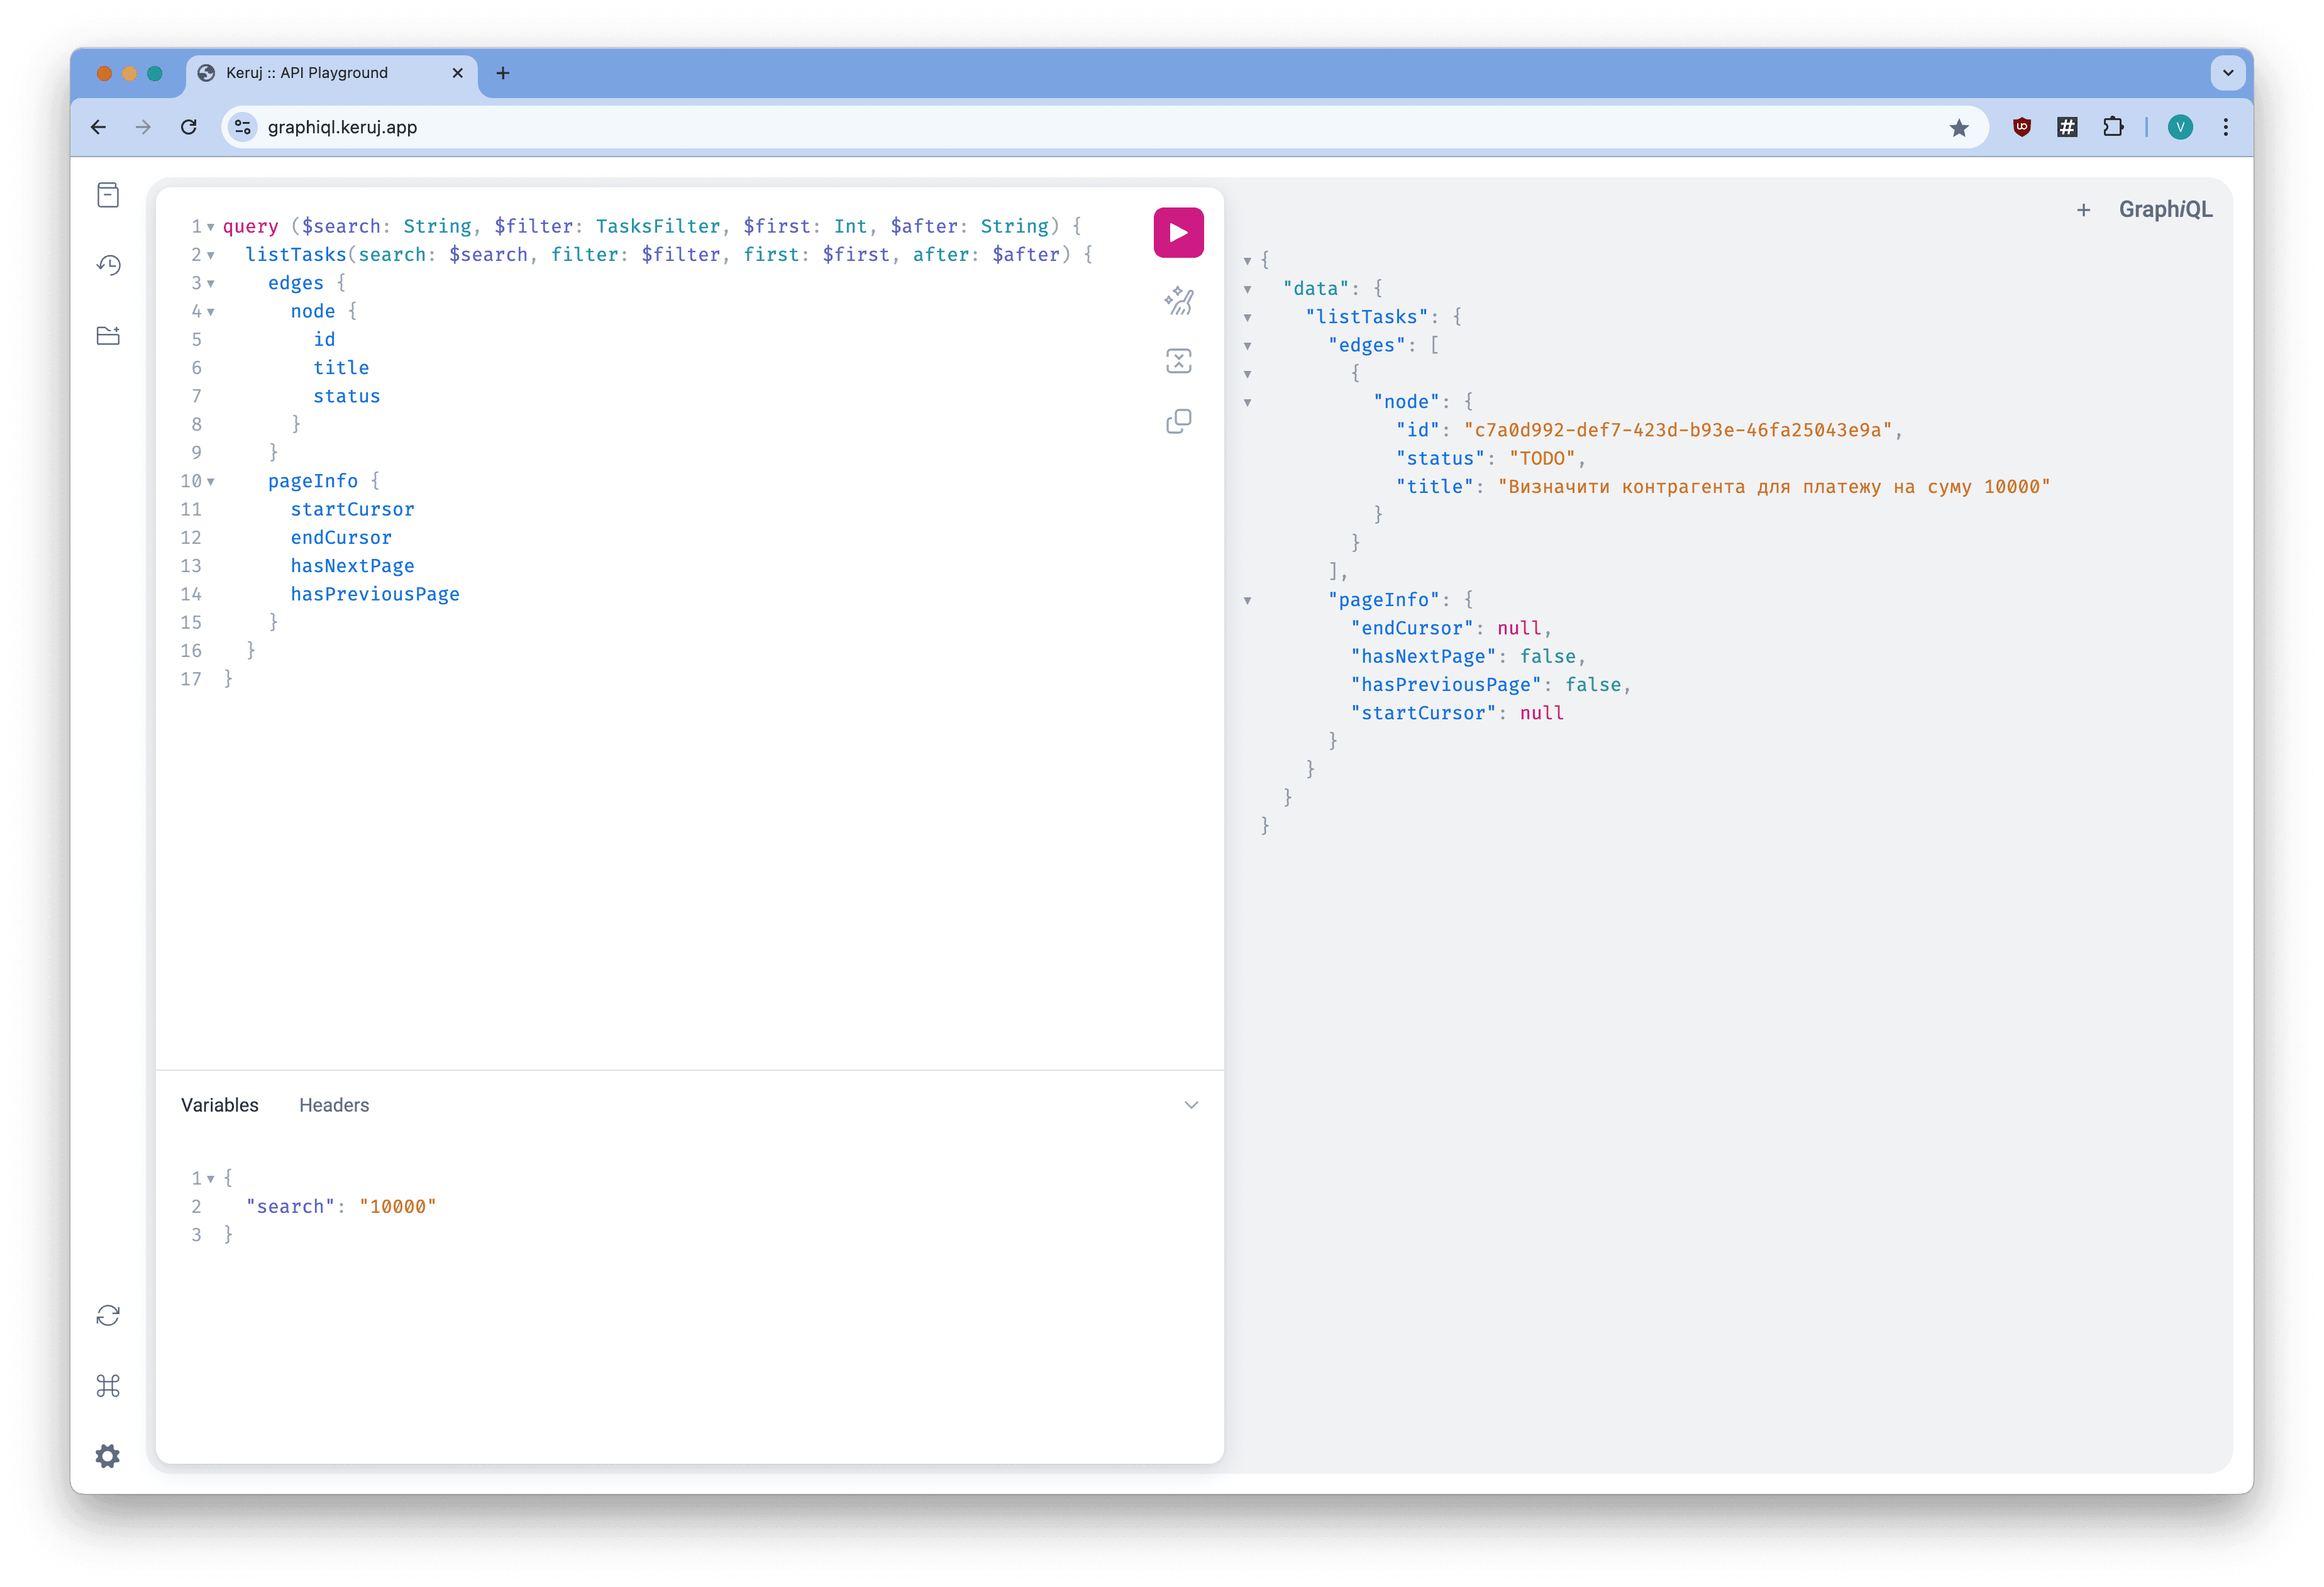Click the title field on line 6
Image resolution: width=2324 pixels, height=1587 pixels.
pyautogui.click(x=341, y=368)
